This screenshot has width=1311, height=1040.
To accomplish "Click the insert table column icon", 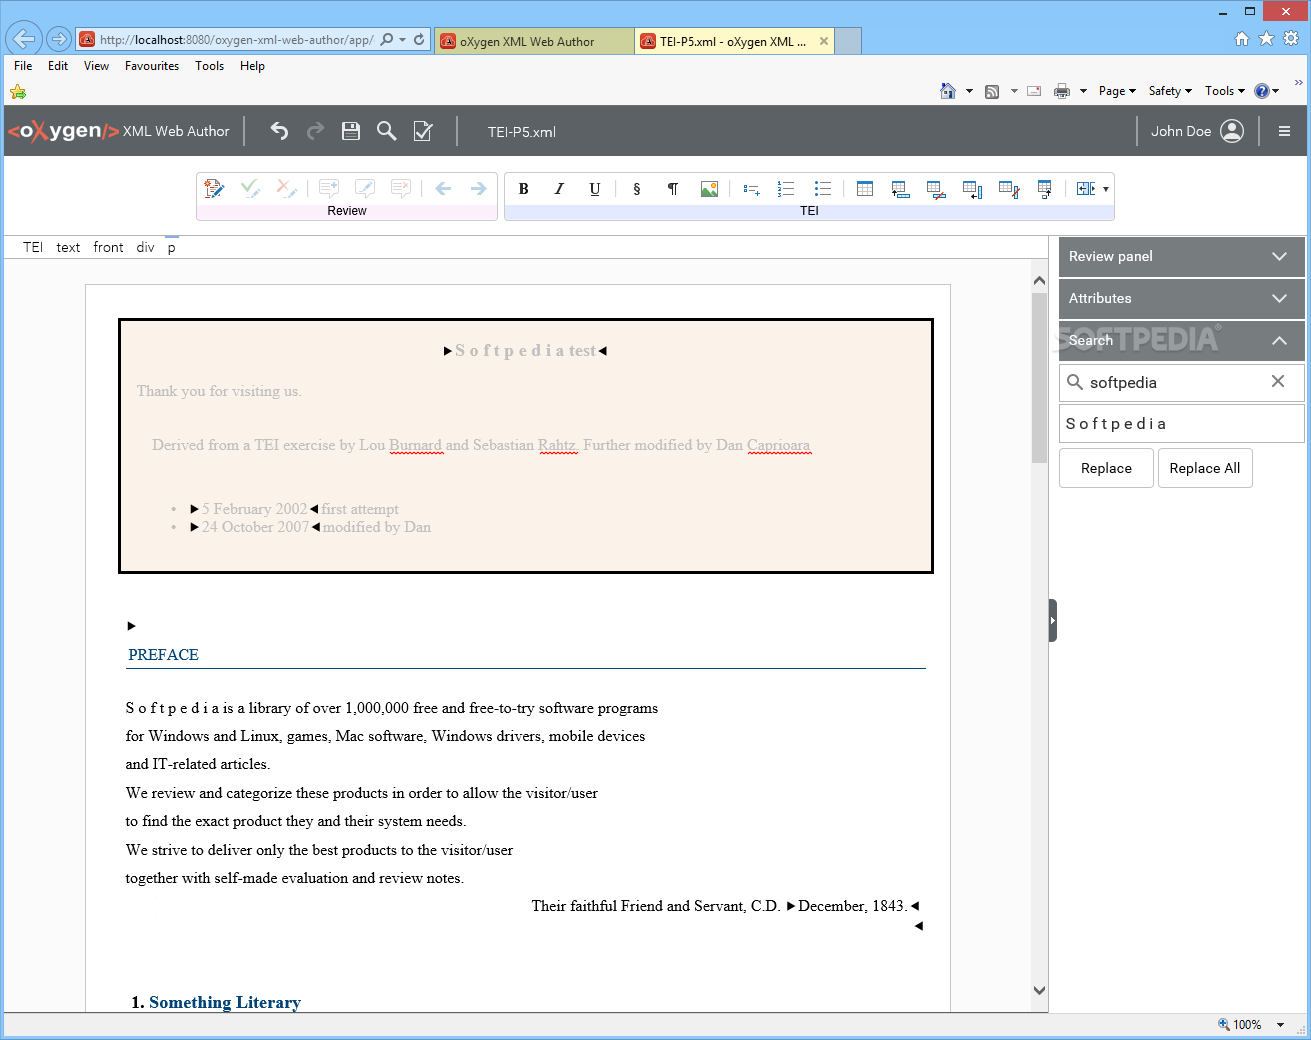I will (x=973, y=189).
